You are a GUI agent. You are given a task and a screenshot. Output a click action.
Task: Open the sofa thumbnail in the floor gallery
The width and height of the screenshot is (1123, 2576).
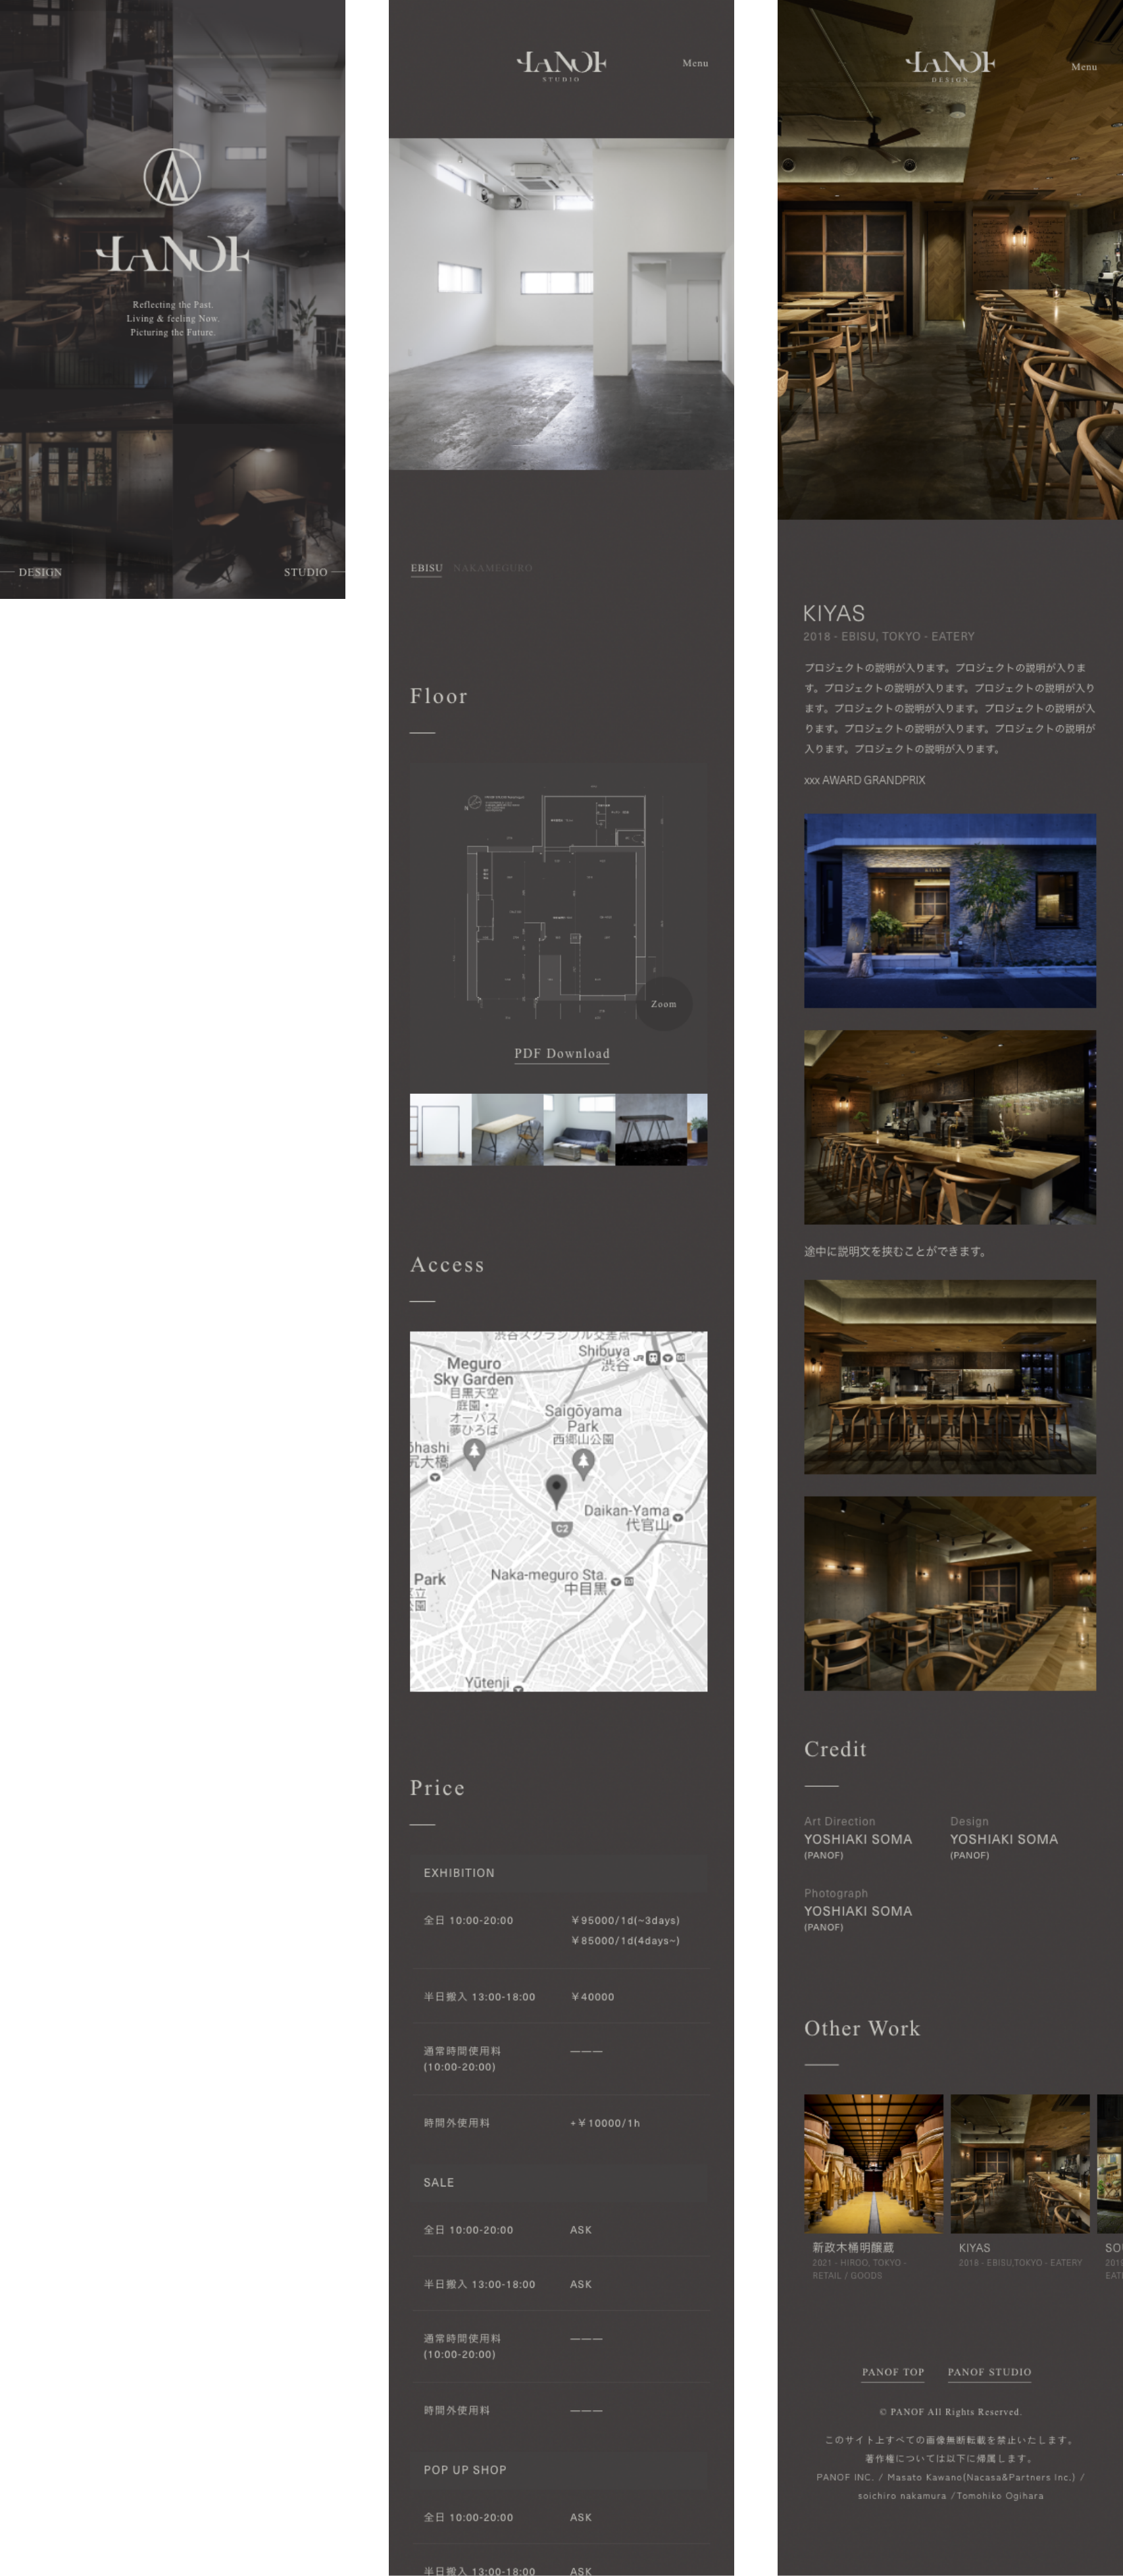[579, 1129]
